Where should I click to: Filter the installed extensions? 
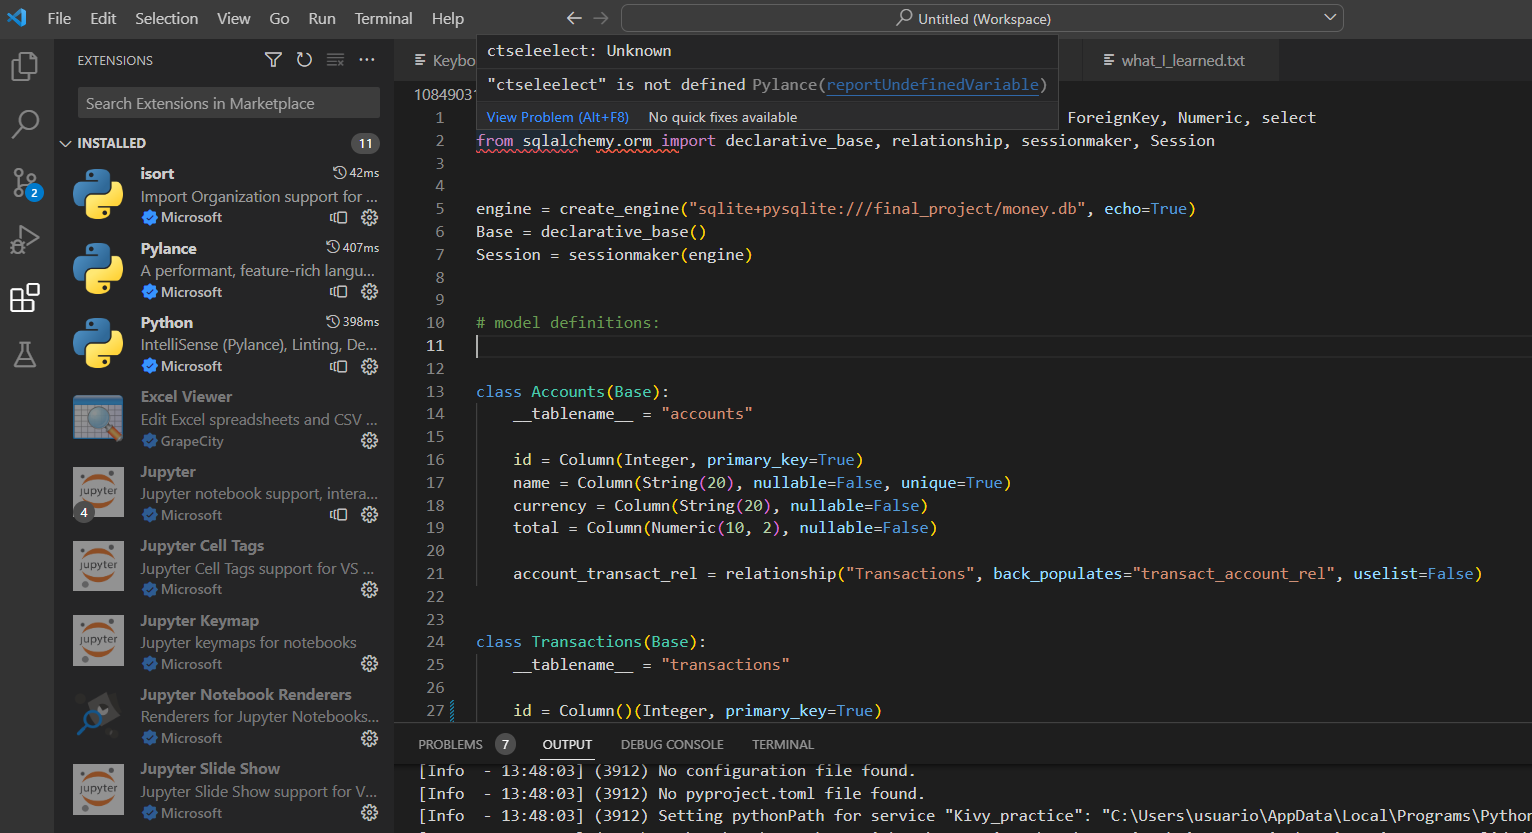[x=273, y=60]
